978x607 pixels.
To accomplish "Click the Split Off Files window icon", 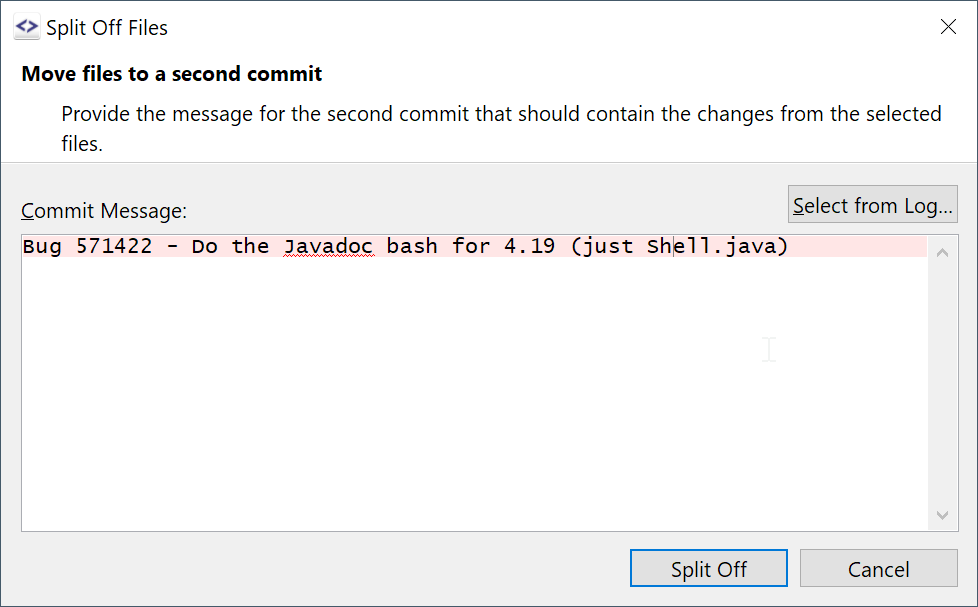I will 27,27.
